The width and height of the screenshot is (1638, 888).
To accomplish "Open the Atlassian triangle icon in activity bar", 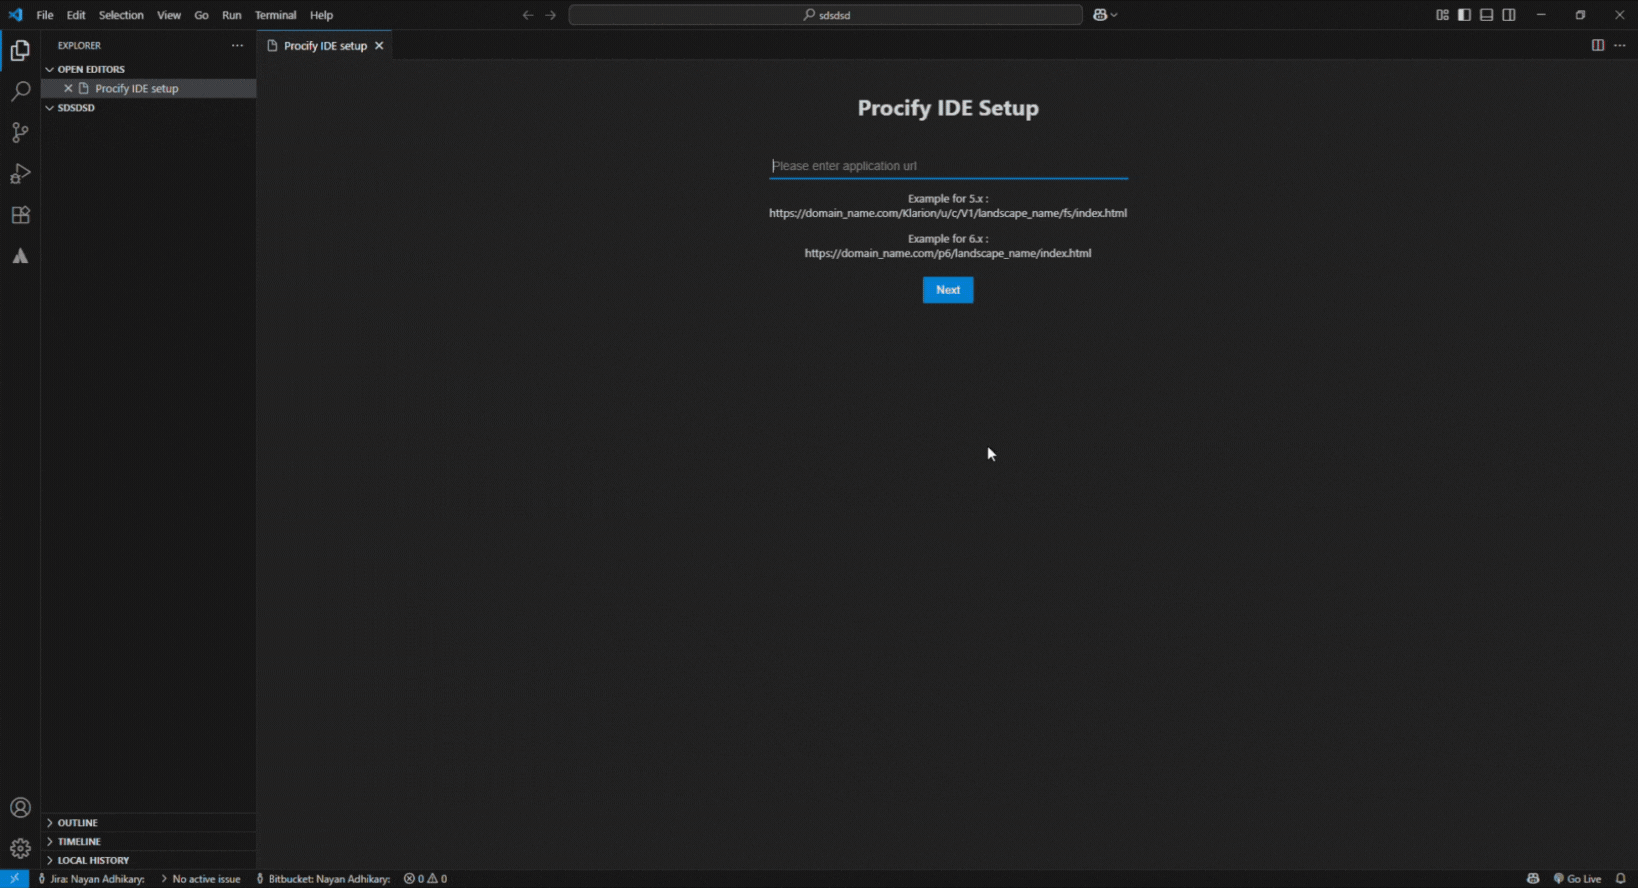I will pyautogui.click(x=20, y=256).
